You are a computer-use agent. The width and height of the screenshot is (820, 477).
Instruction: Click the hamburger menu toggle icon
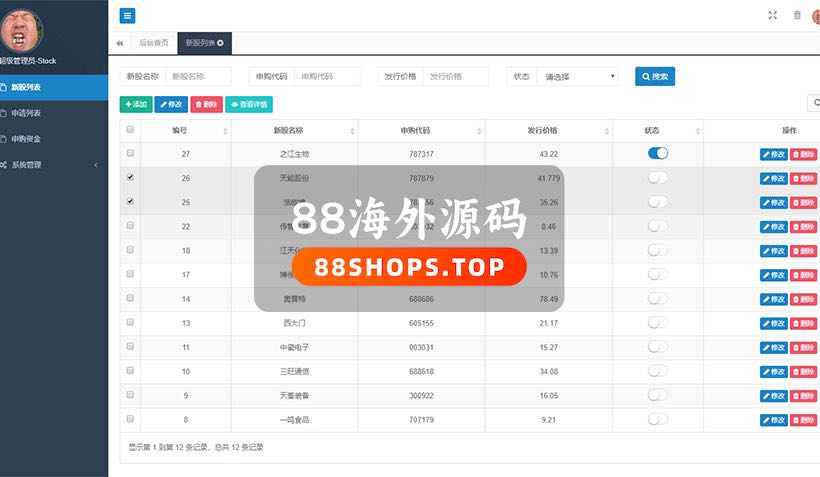point(127,15)
